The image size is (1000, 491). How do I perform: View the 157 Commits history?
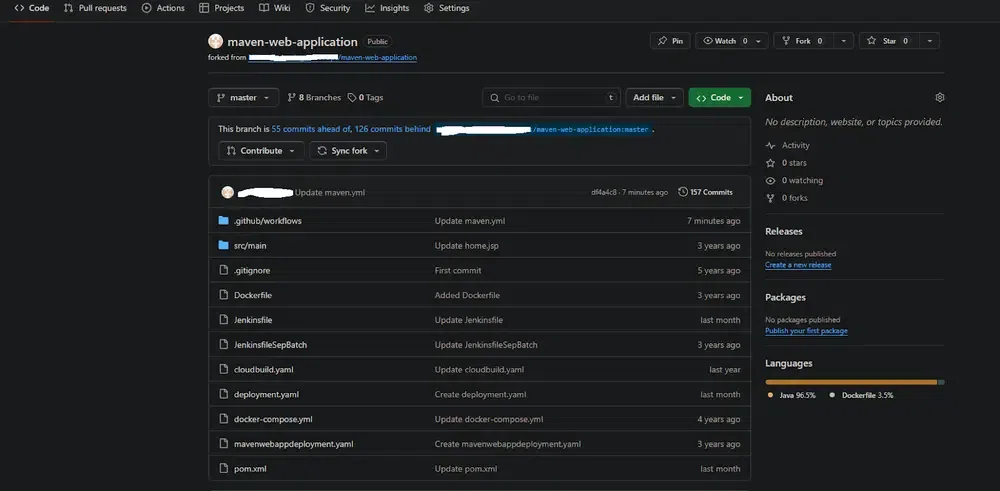pyautogui.click(x=705, y=192)
